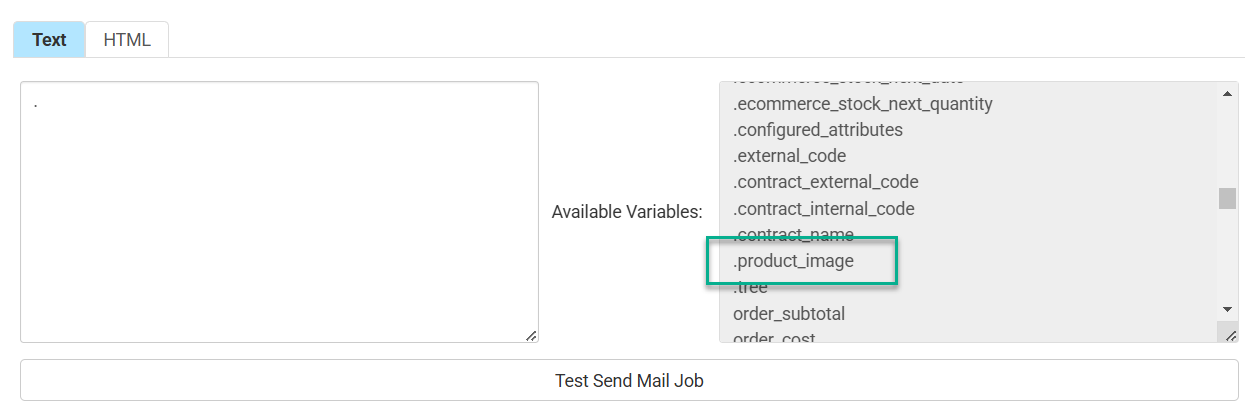
Task: Click the Available Variables label
Action: pos(627,212)
